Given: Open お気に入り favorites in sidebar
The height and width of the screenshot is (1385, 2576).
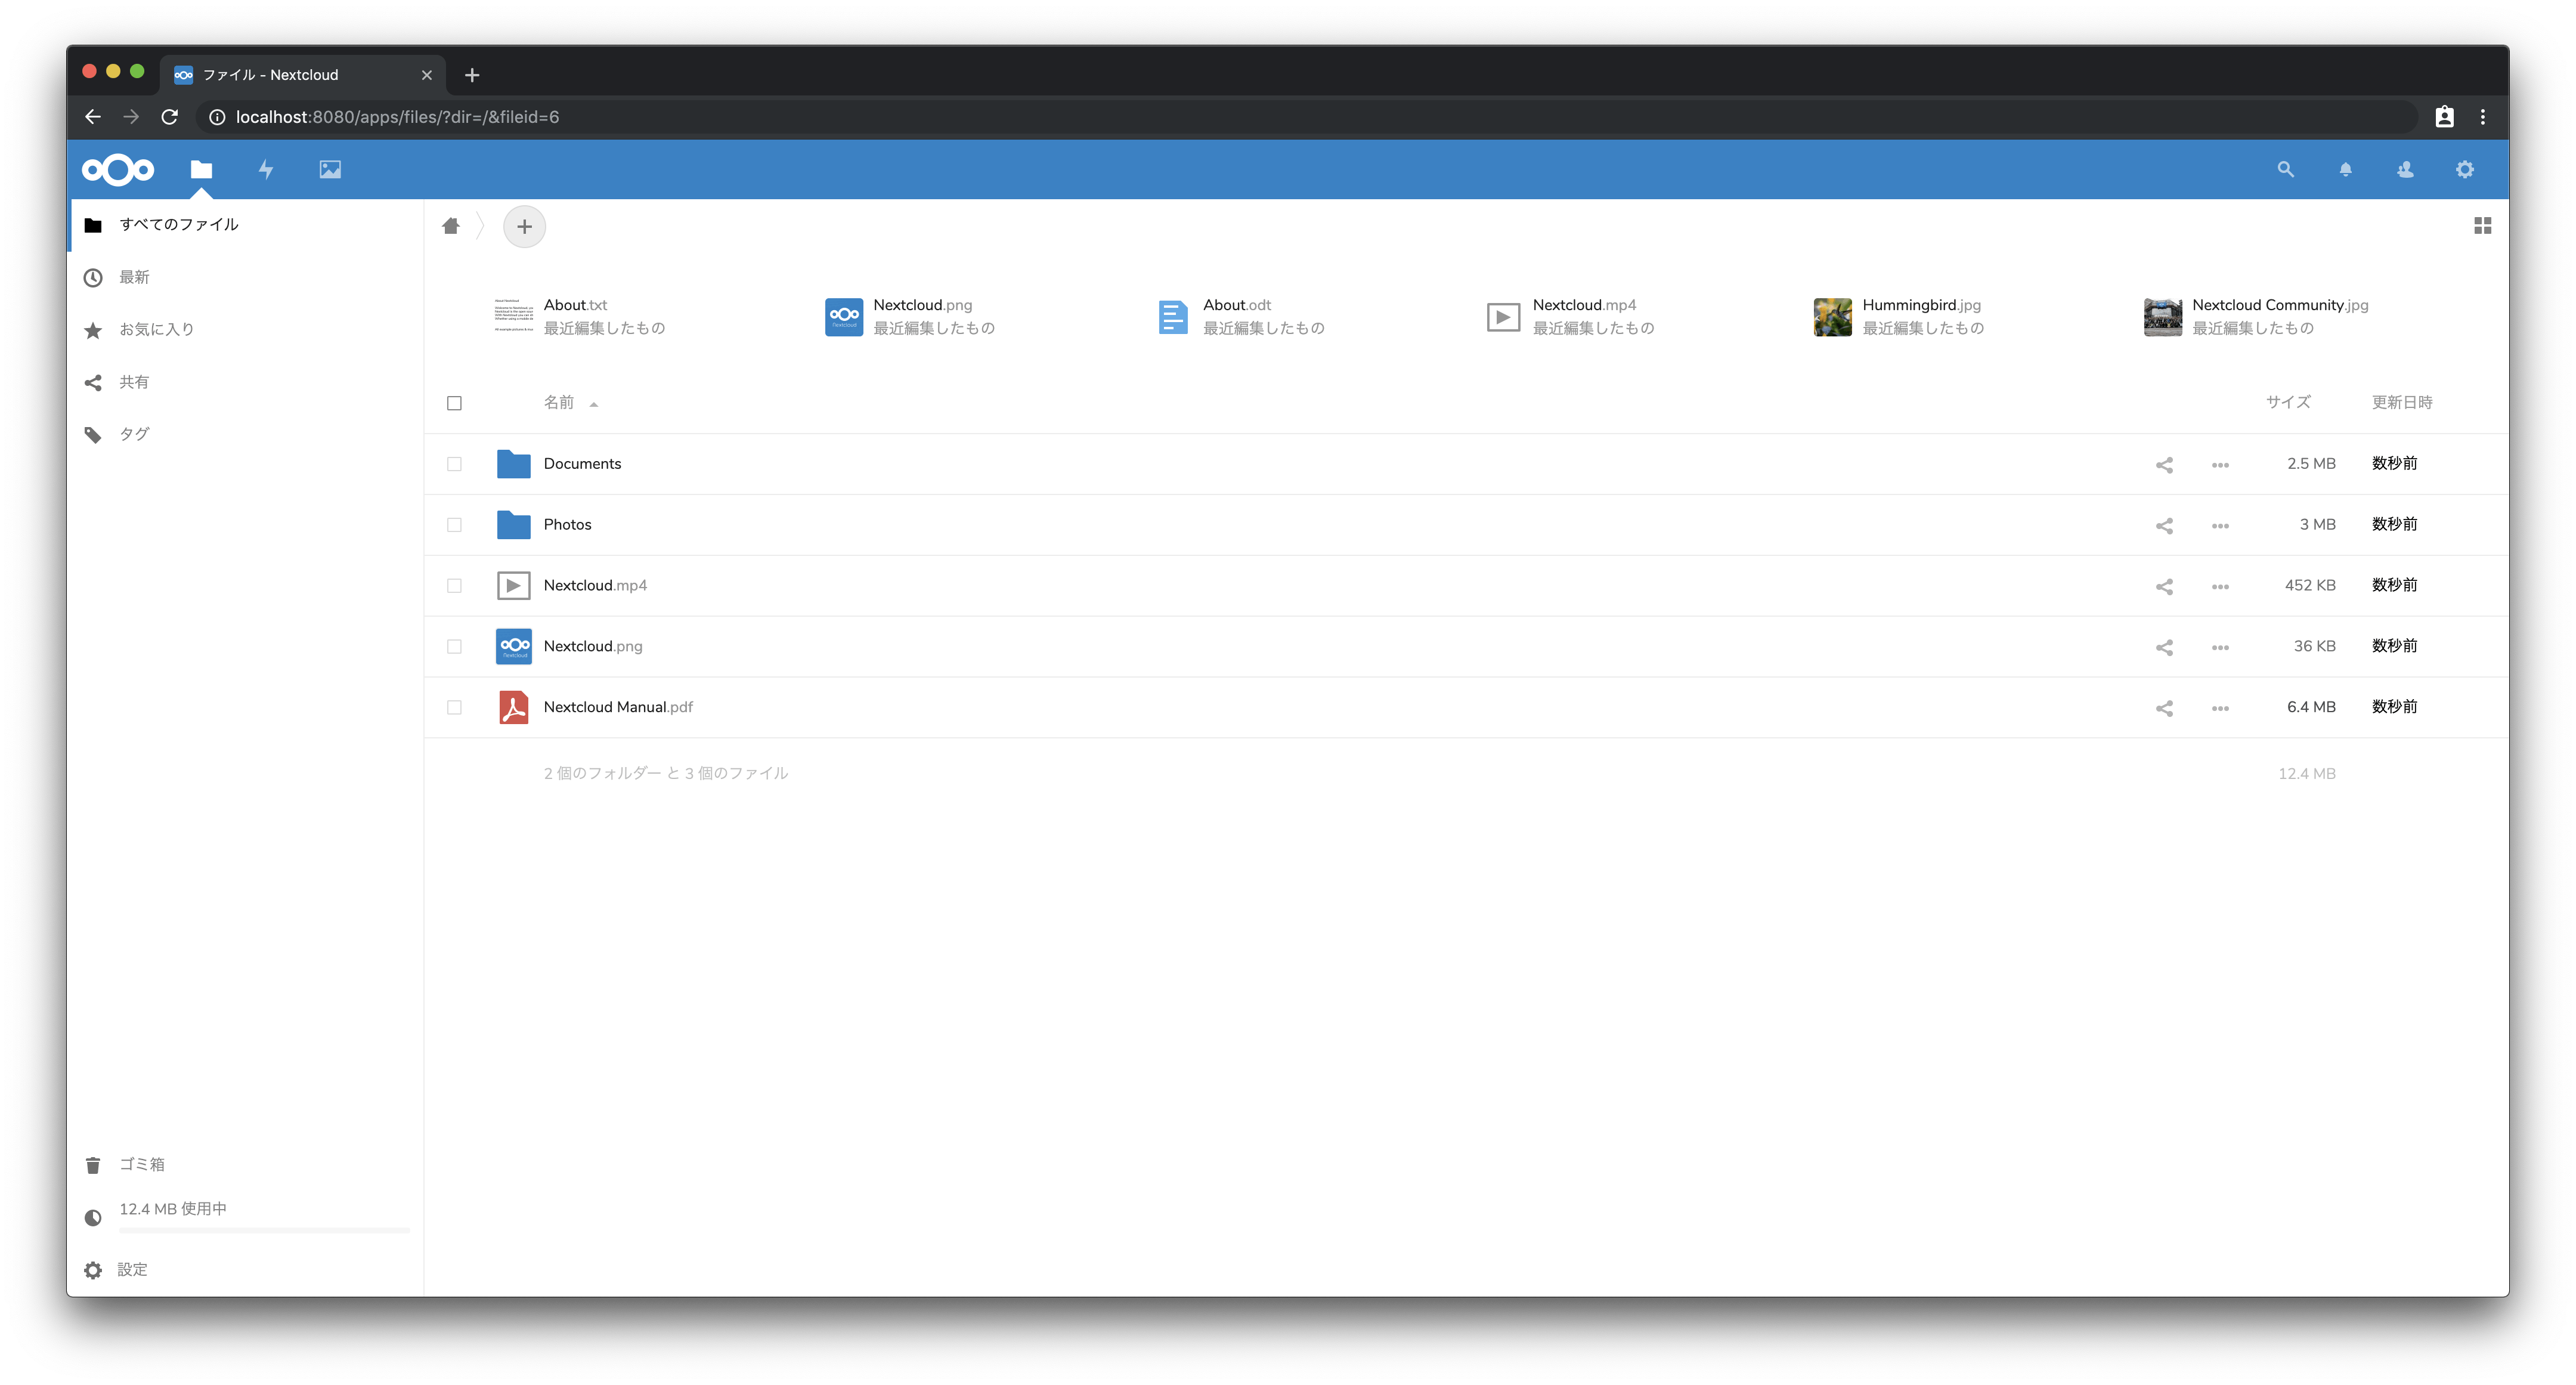Looking at the screenshot, I should pos(156,329).
